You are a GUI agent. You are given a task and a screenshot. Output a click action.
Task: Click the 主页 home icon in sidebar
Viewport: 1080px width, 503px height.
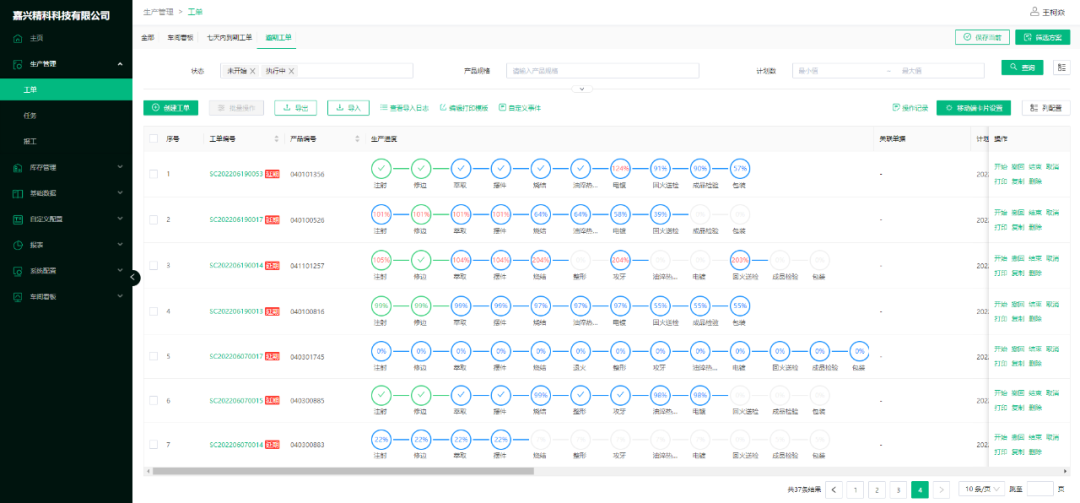click(18, 38)
